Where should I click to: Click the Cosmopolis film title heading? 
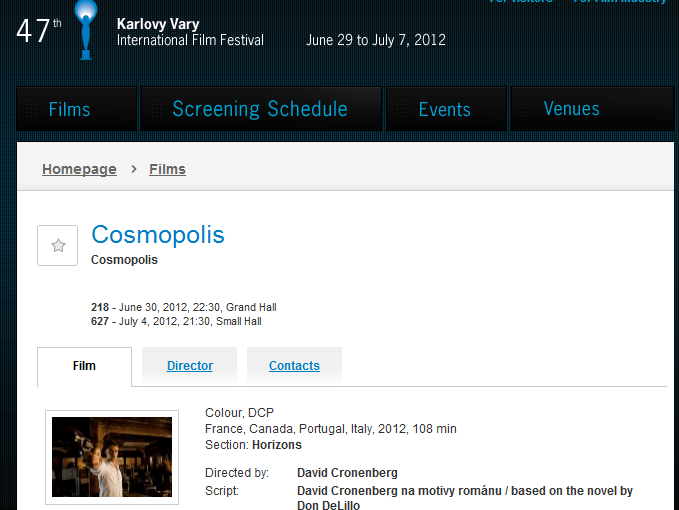[158, 235]
